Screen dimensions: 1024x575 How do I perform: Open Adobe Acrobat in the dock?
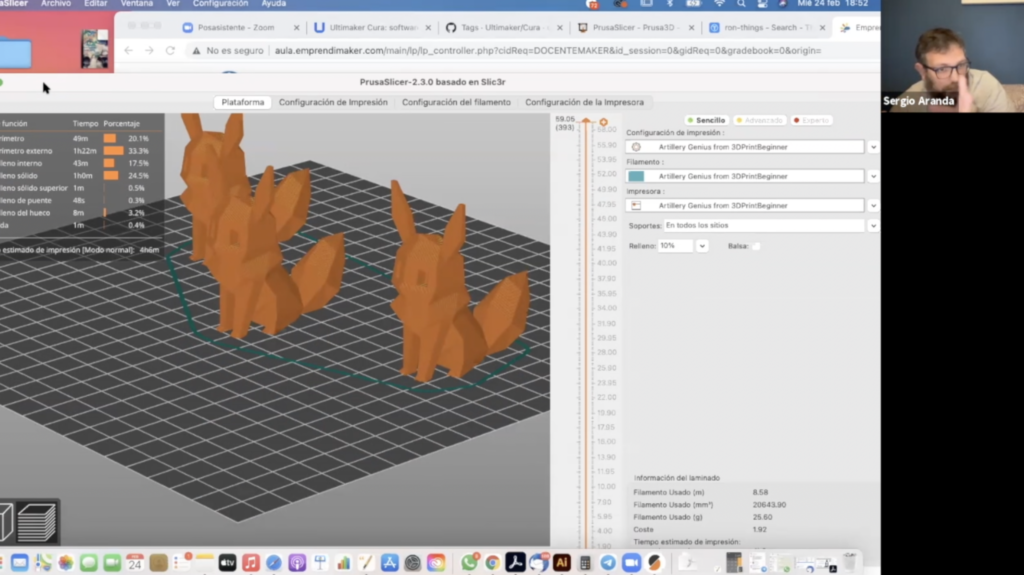[x=515, y=563]
